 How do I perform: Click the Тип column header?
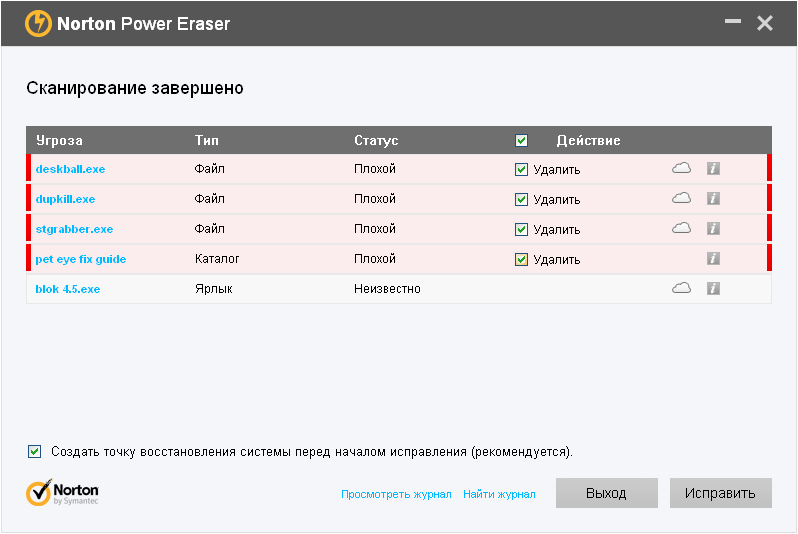207,140
